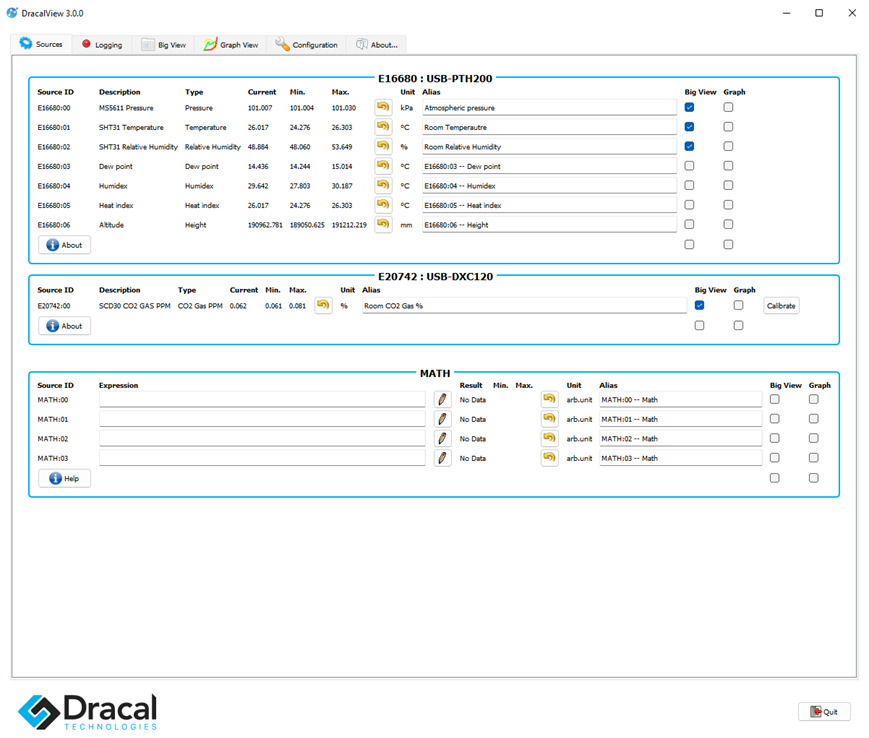Click the Quit button
869x738 pixels.
(x=824, y=712)
